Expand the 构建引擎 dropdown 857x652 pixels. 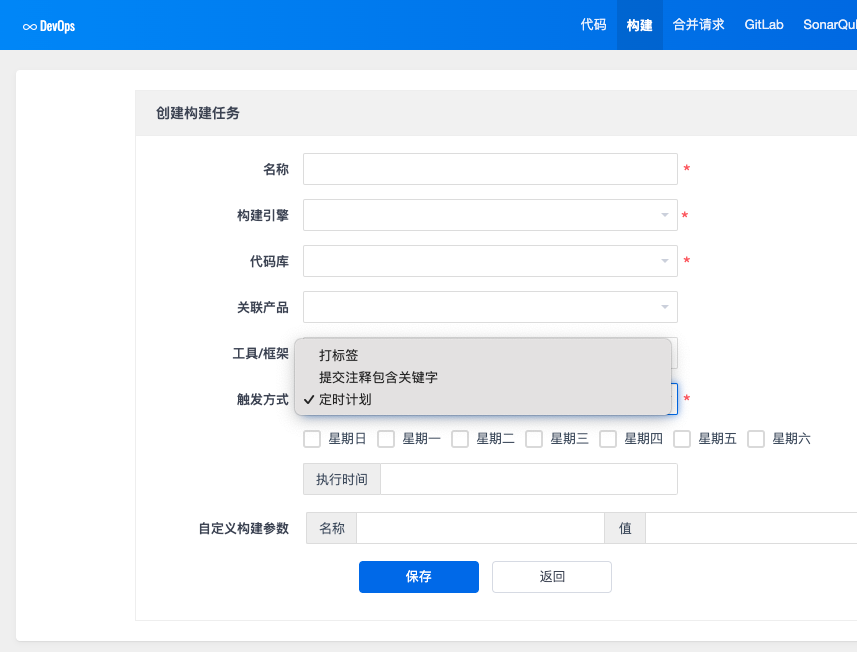coord(664,215)
